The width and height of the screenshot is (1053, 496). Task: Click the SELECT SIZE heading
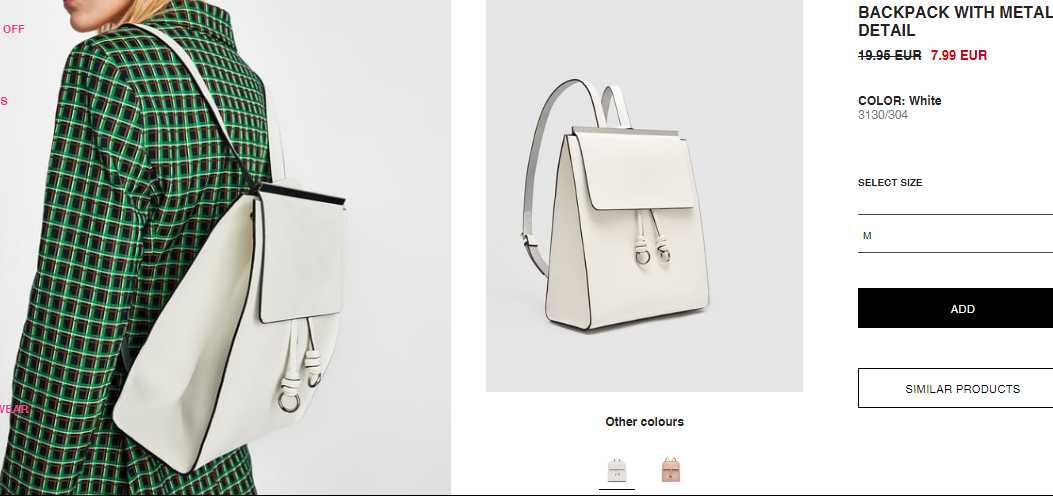pos(890,183)
